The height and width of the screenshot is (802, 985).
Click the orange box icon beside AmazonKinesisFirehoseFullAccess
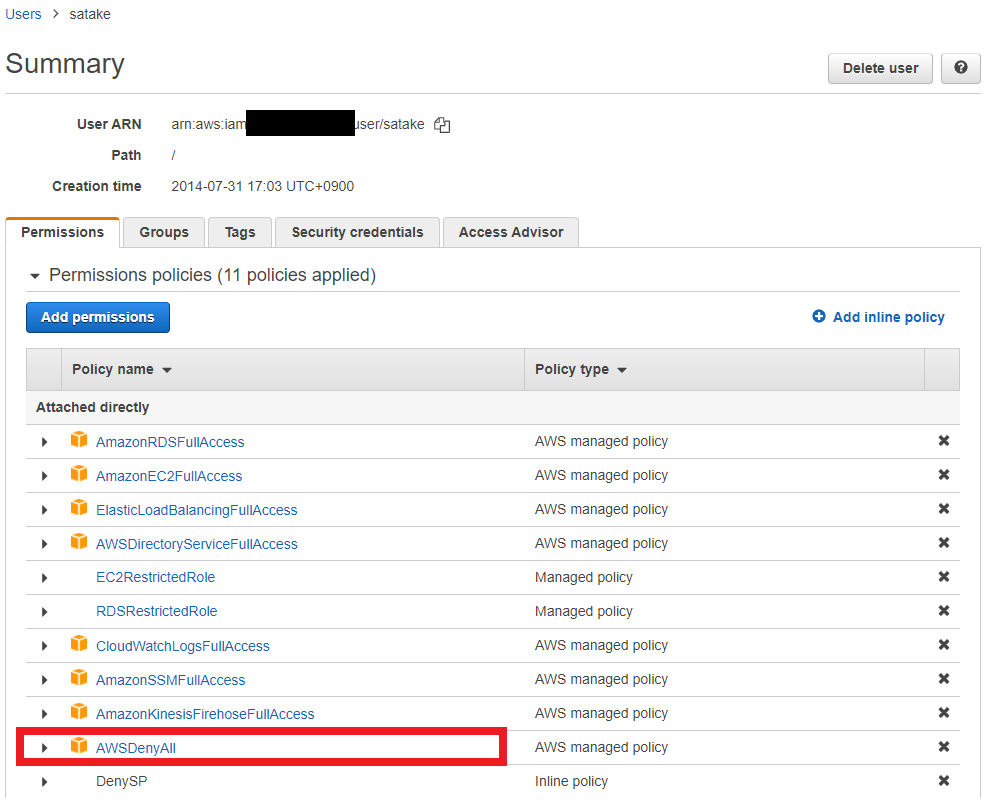(79, 711)
